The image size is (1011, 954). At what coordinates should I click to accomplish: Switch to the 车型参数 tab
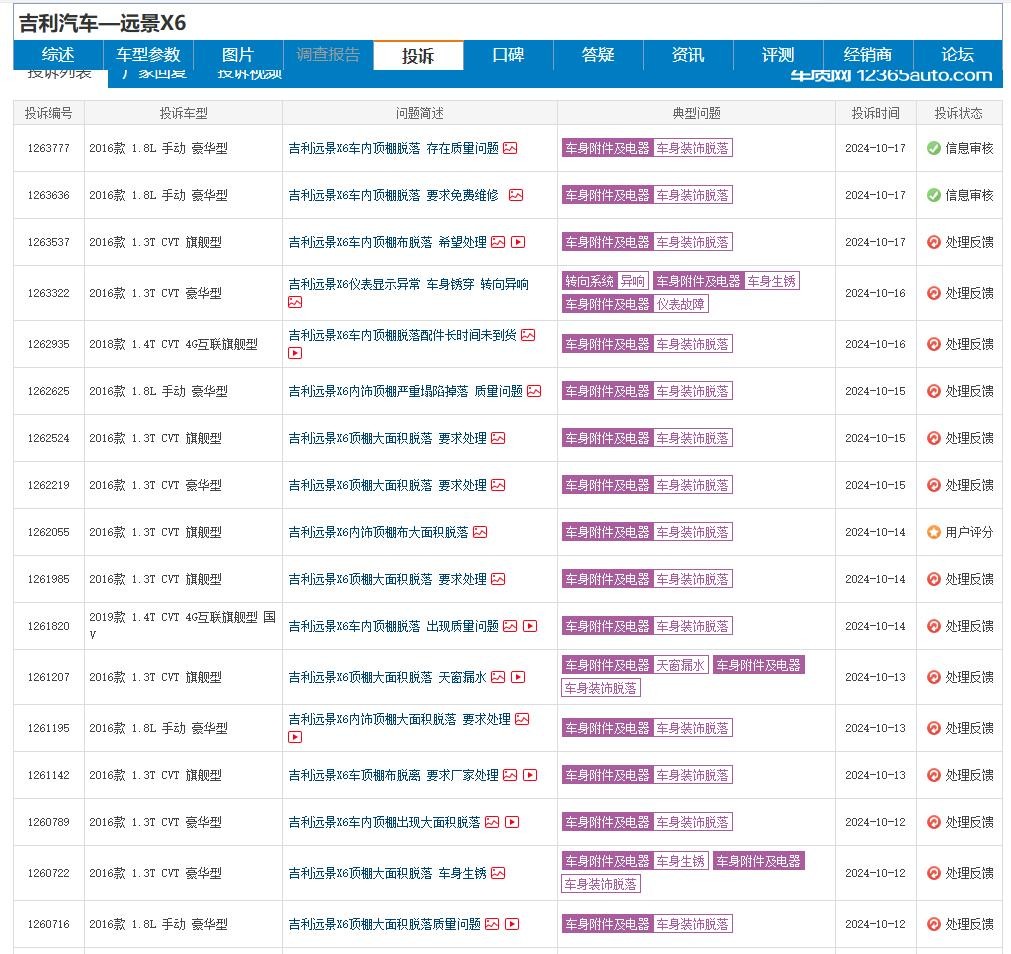click(148, 55)
